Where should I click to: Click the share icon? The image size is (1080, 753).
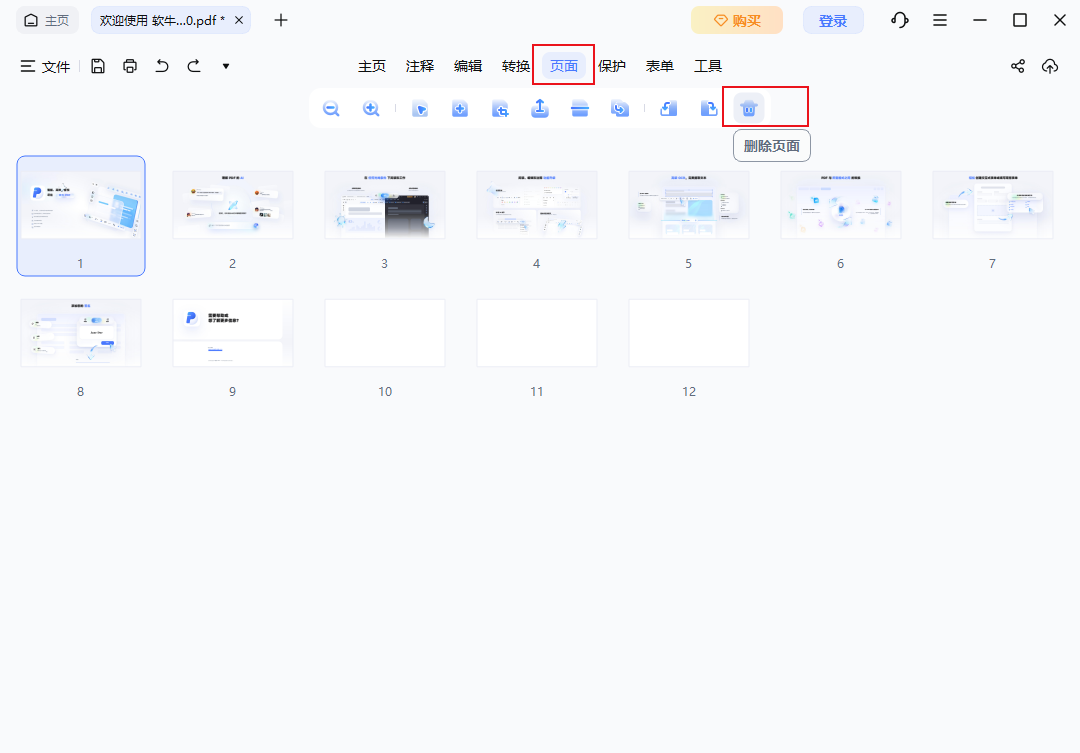click(x=1018, y=66)
